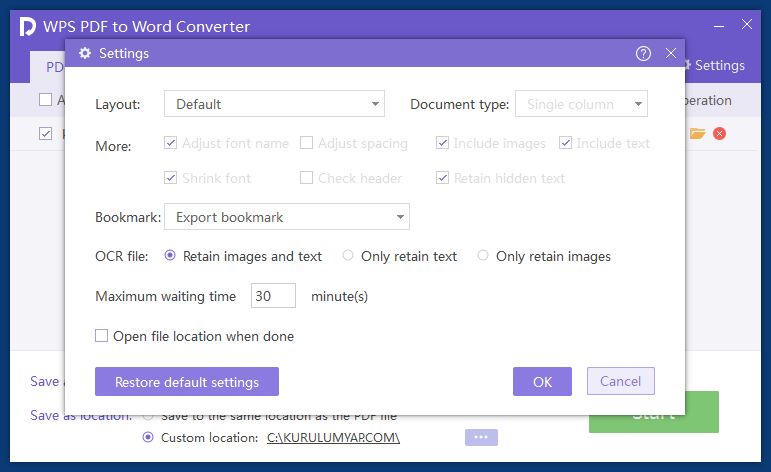Toggle the Adjust spacing checkbox

tap(306, 143)
